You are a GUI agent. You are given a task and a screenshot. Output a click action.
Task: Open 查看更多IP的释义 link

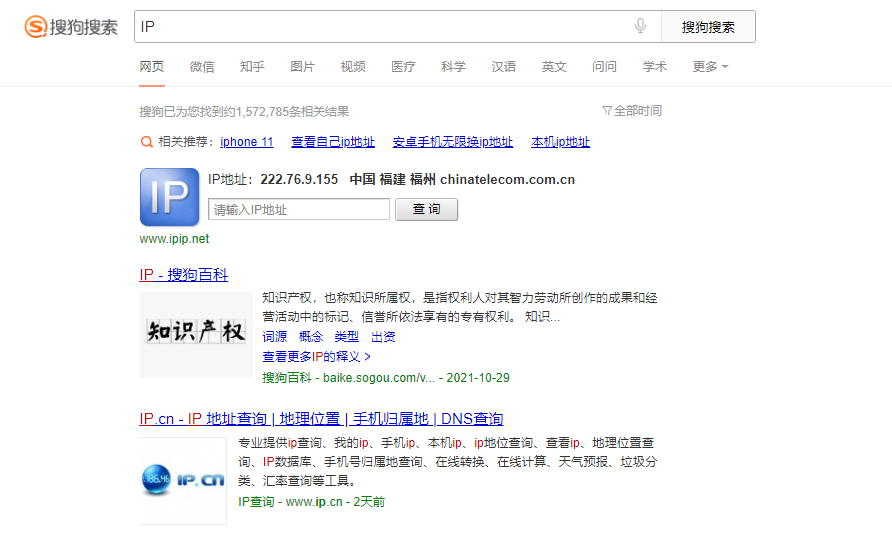[x=316, y=357]
